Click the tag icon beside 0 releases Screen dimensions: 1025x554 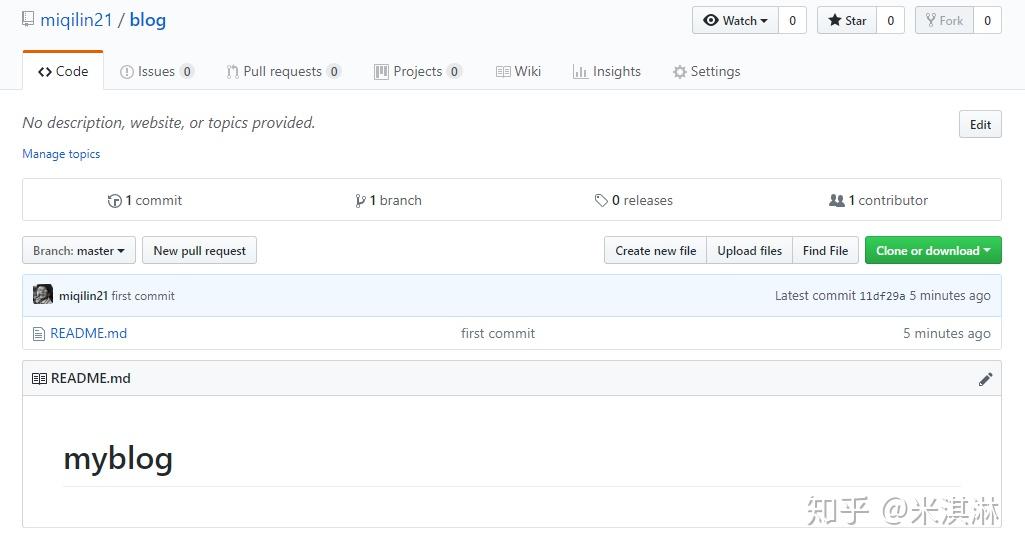(601, 201)
